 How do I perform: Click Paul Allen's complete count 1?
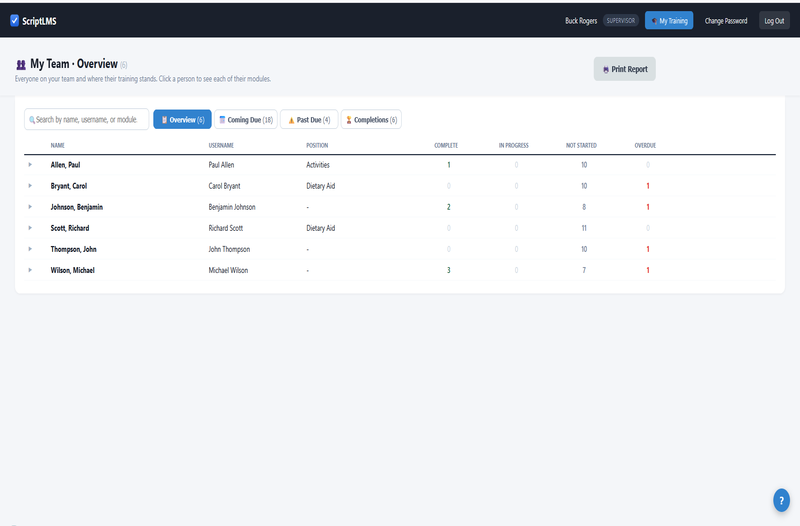449,165
